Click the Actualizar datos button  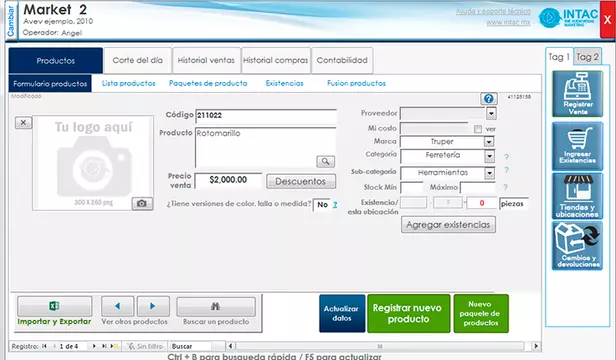point(342,314)
